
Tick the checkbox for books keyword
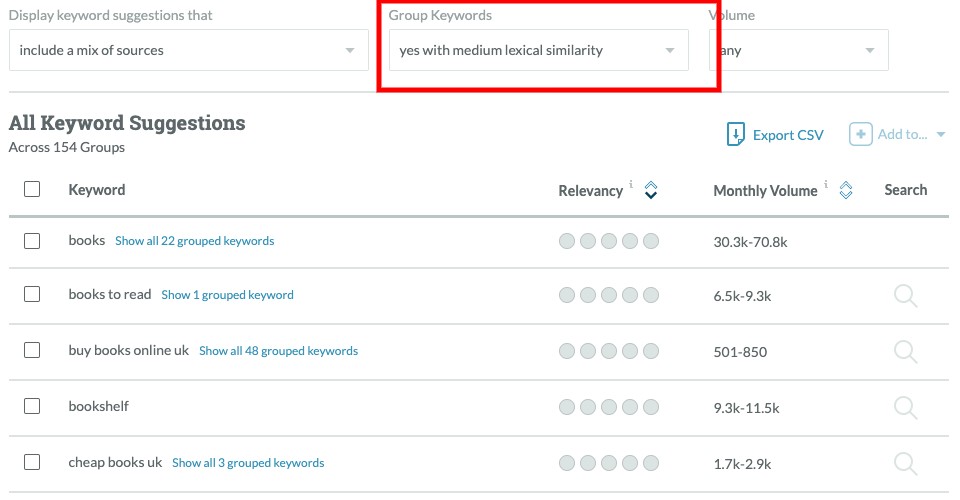pyautogui.click(x=32, y=241)
